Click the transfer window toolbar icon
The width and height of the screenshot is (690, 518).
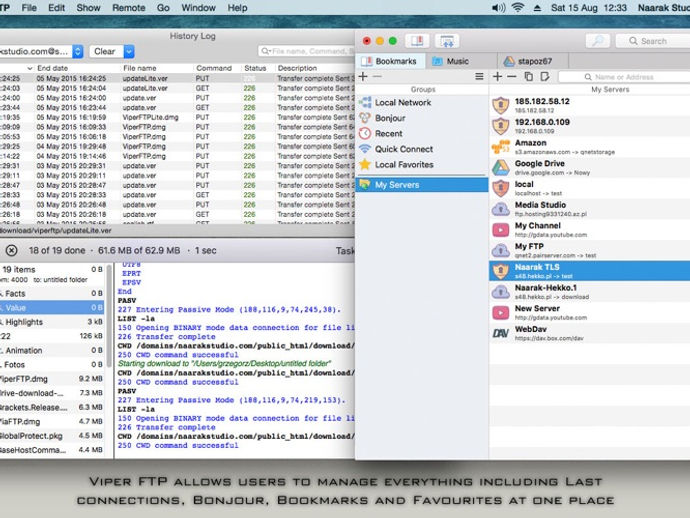[447, 41]
